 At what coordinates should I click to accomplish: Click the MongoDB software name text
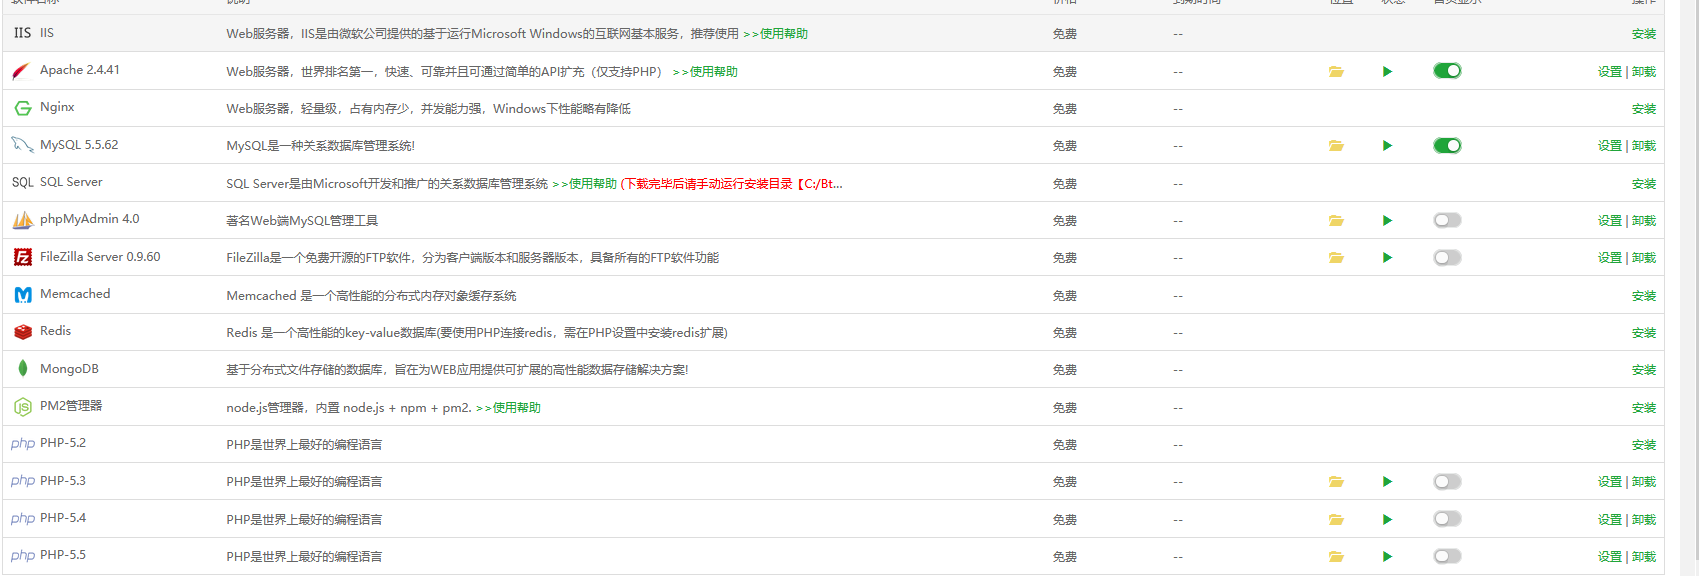[69, 369]
